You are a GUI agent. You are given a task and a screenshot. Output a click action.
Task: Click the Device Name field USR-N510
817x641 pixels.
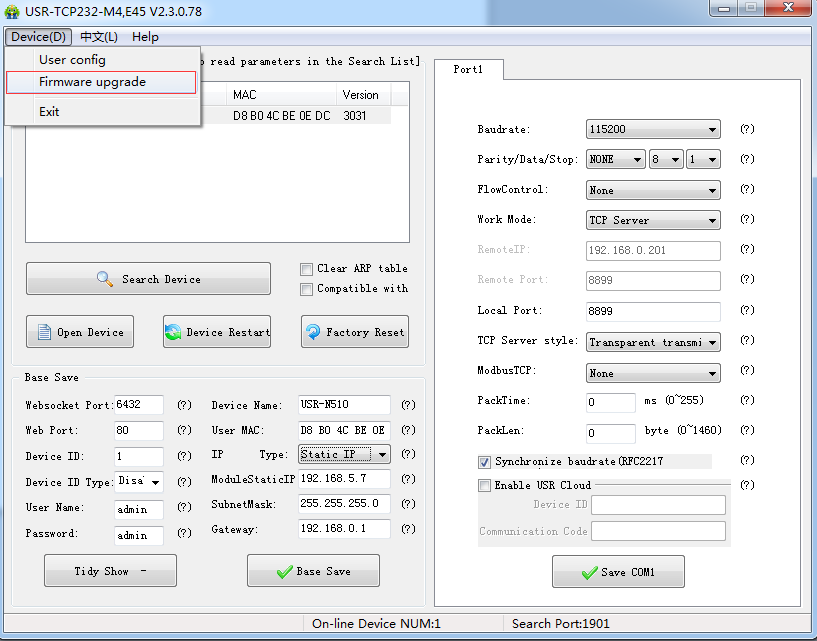(x=344, y=404)
